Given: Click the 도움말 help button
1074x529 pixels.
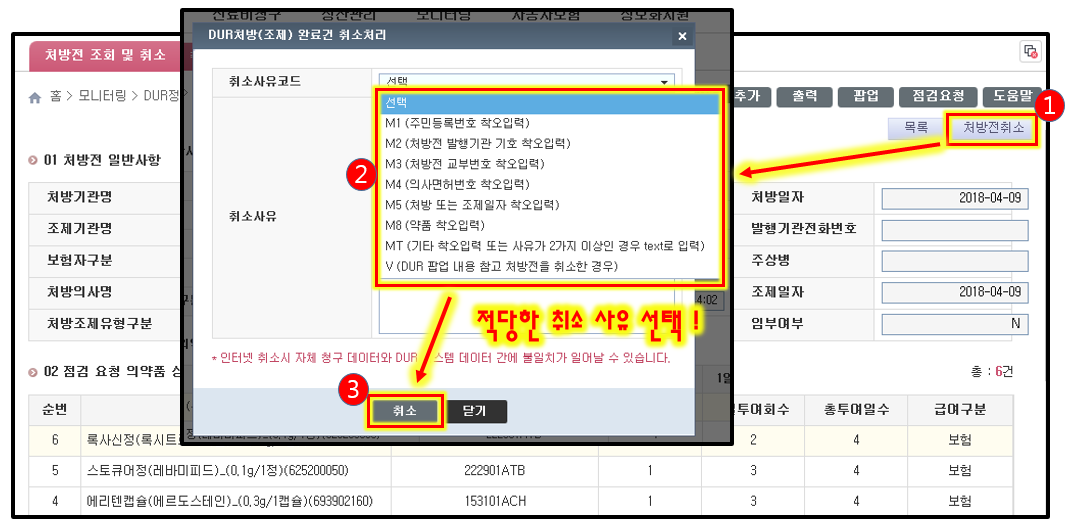Looking at the screenshot, I should pyautogui.click(x=1012, y=96).
